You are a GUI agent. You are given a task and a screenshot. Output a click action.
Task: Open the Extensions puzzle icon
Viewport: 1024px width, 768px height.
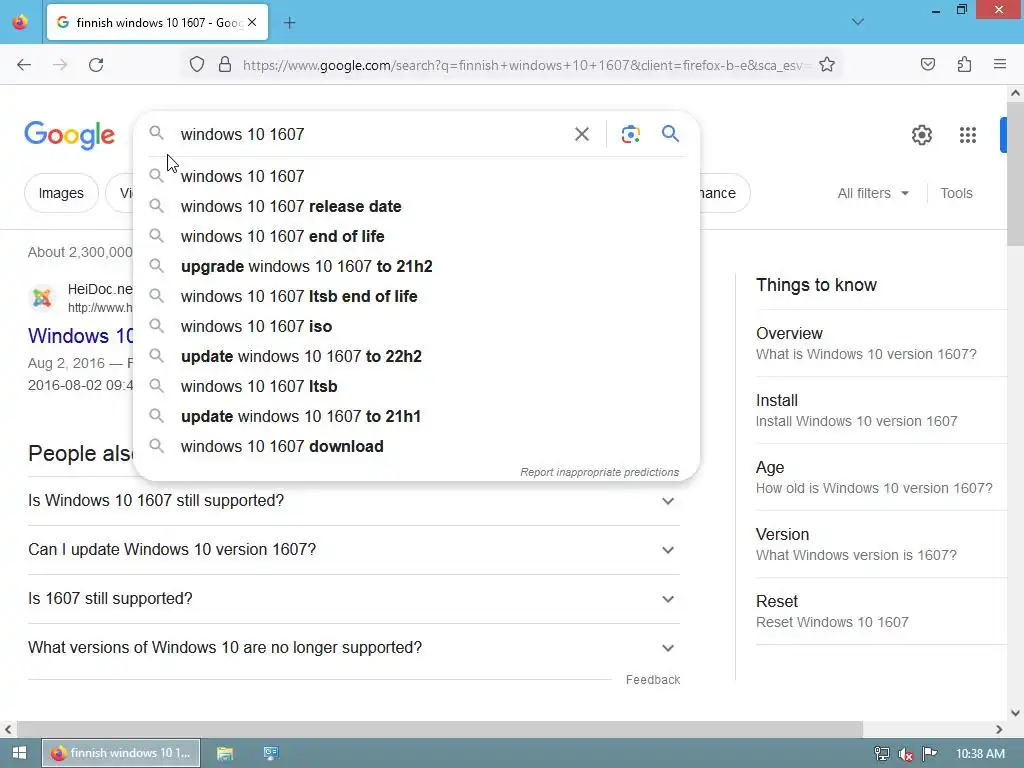965,64
